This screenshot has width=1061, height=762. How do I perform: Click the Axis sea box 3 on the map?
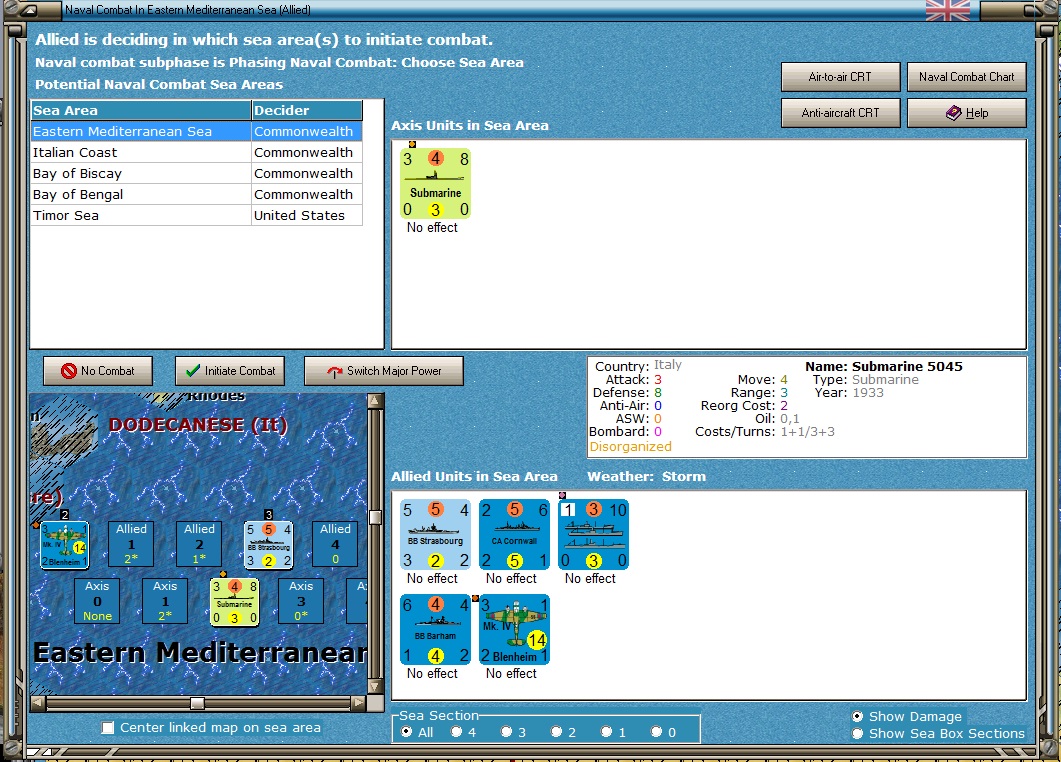point(301,600)
